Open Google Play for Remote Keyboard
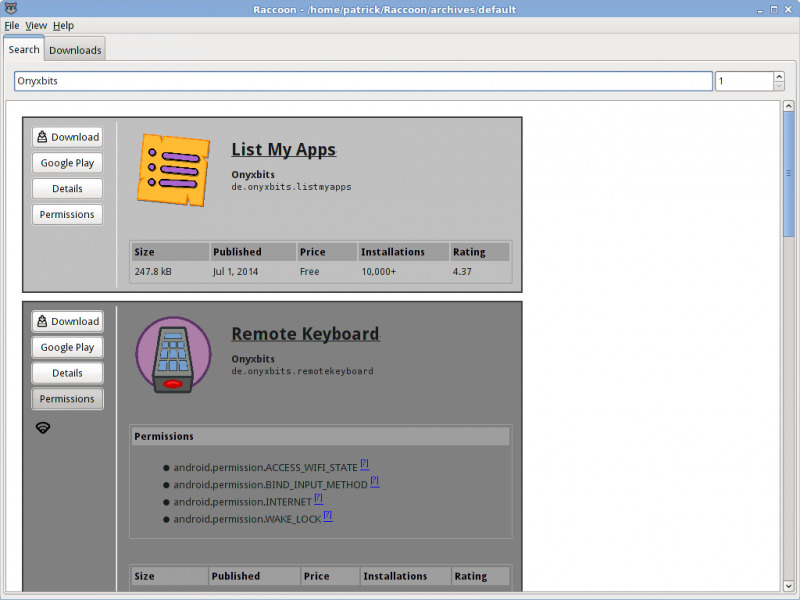The height and width of the screenshot is (600, 800). click(x=67, y=347)
